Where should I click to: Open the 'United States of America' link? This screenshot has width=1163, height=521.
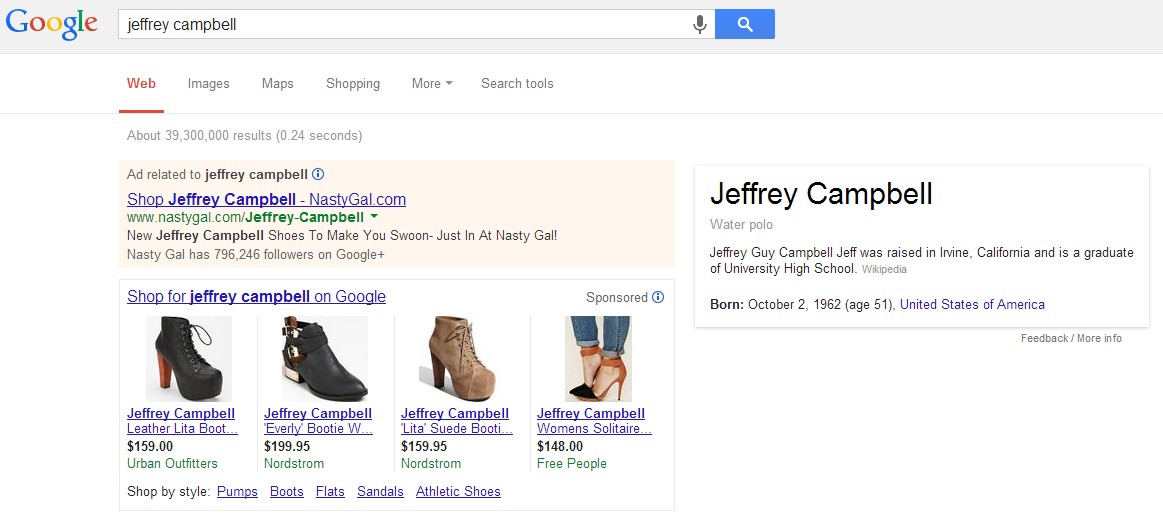(972, 304)
